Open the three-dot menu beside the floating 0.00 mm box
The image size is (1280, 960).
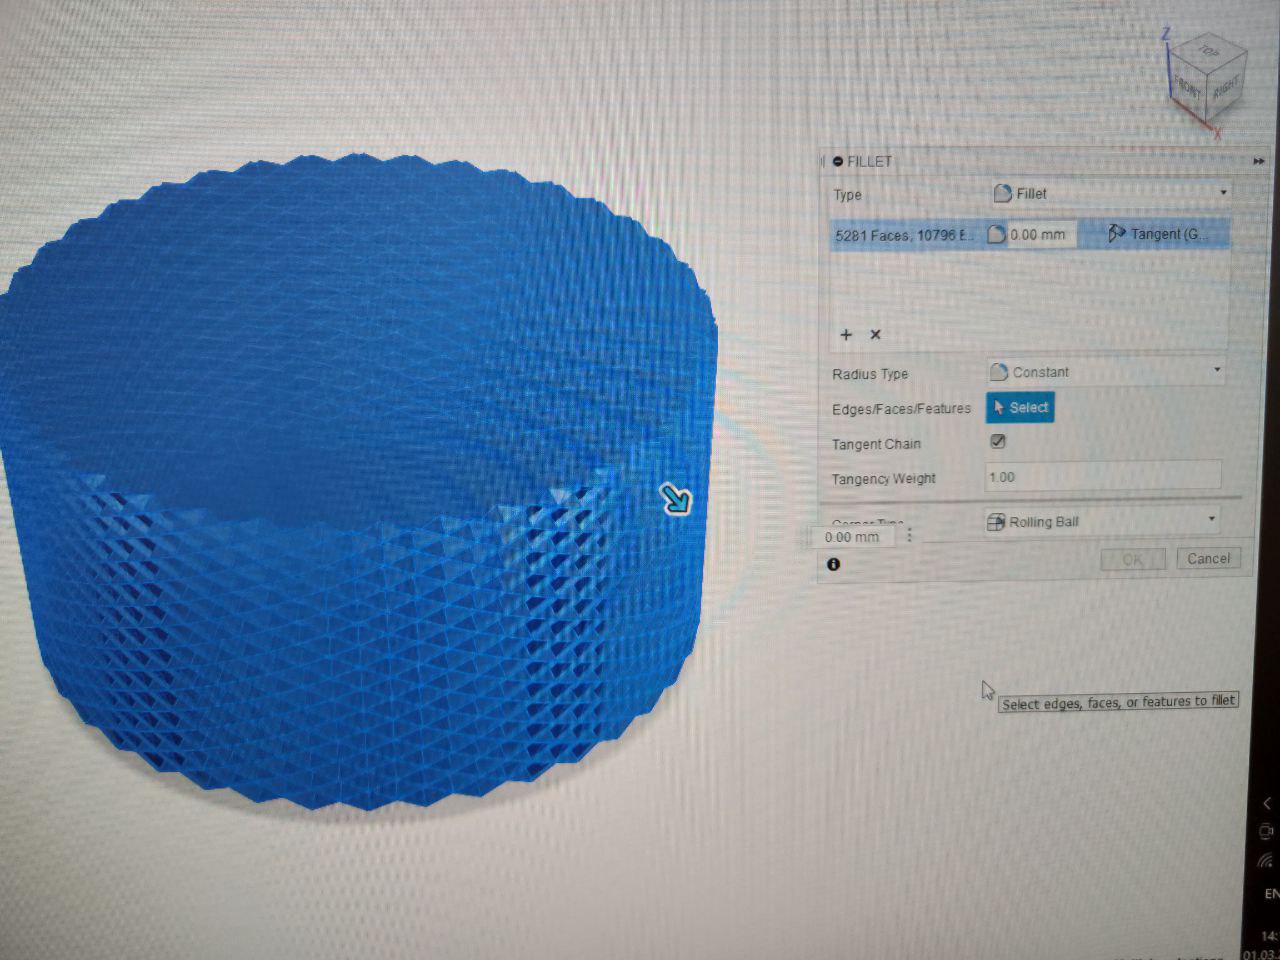click(x=909, y=535)
